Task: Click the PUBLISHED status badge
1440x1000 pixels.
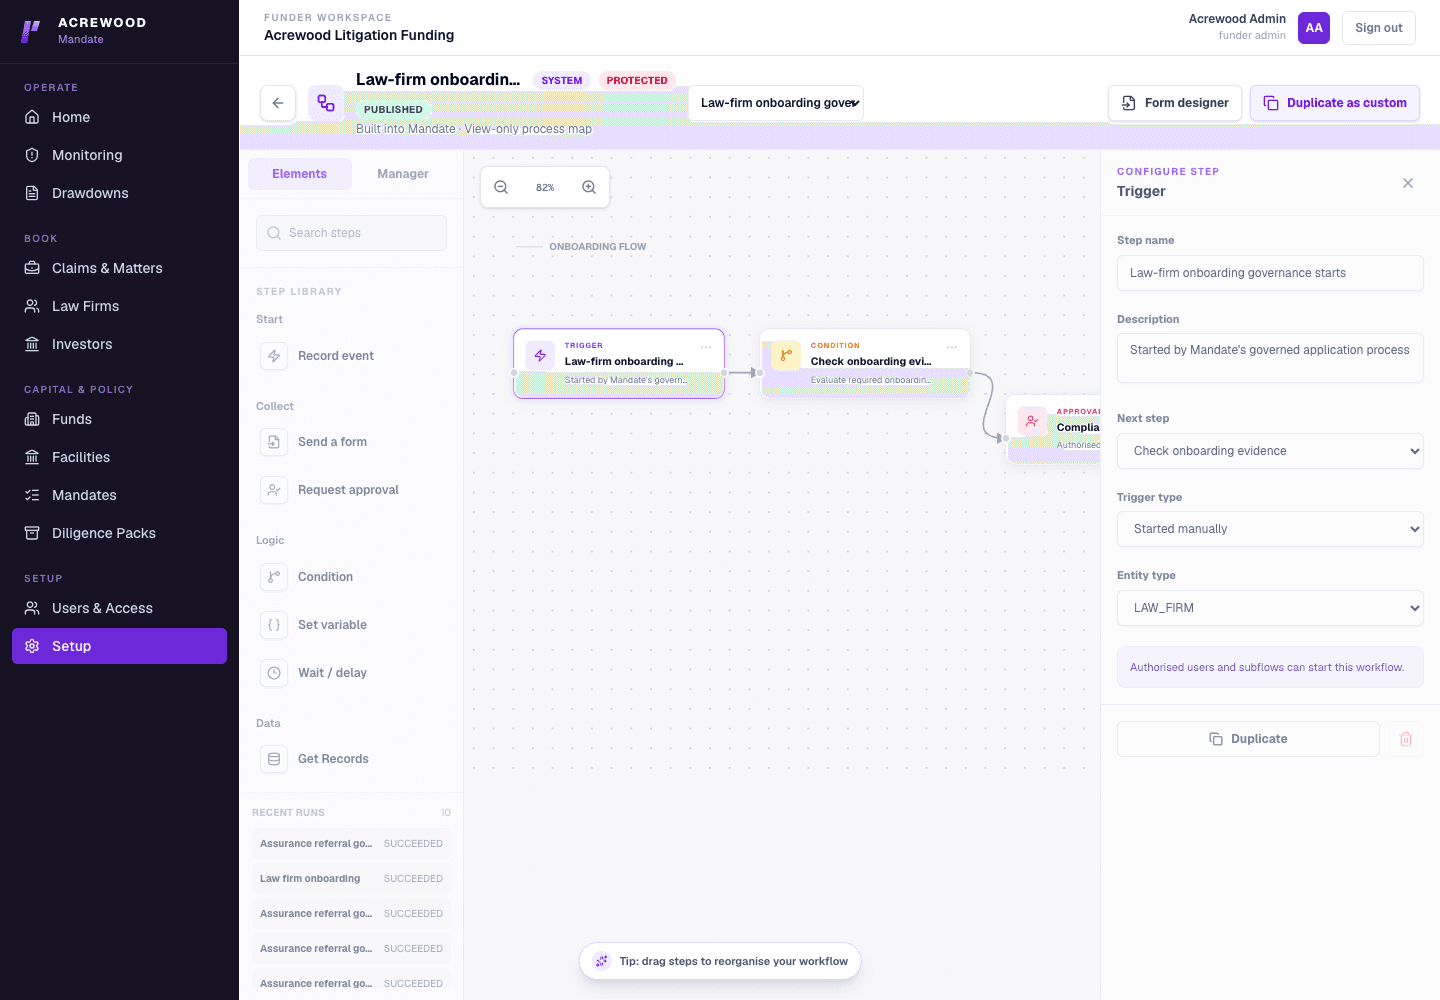Action: (393, 110)
